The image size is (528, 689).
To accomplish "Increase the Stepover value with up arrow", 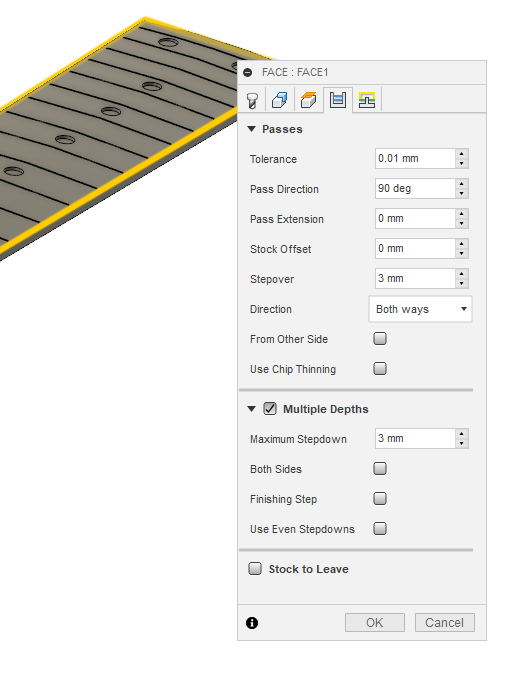I will [x=462, y=274].
